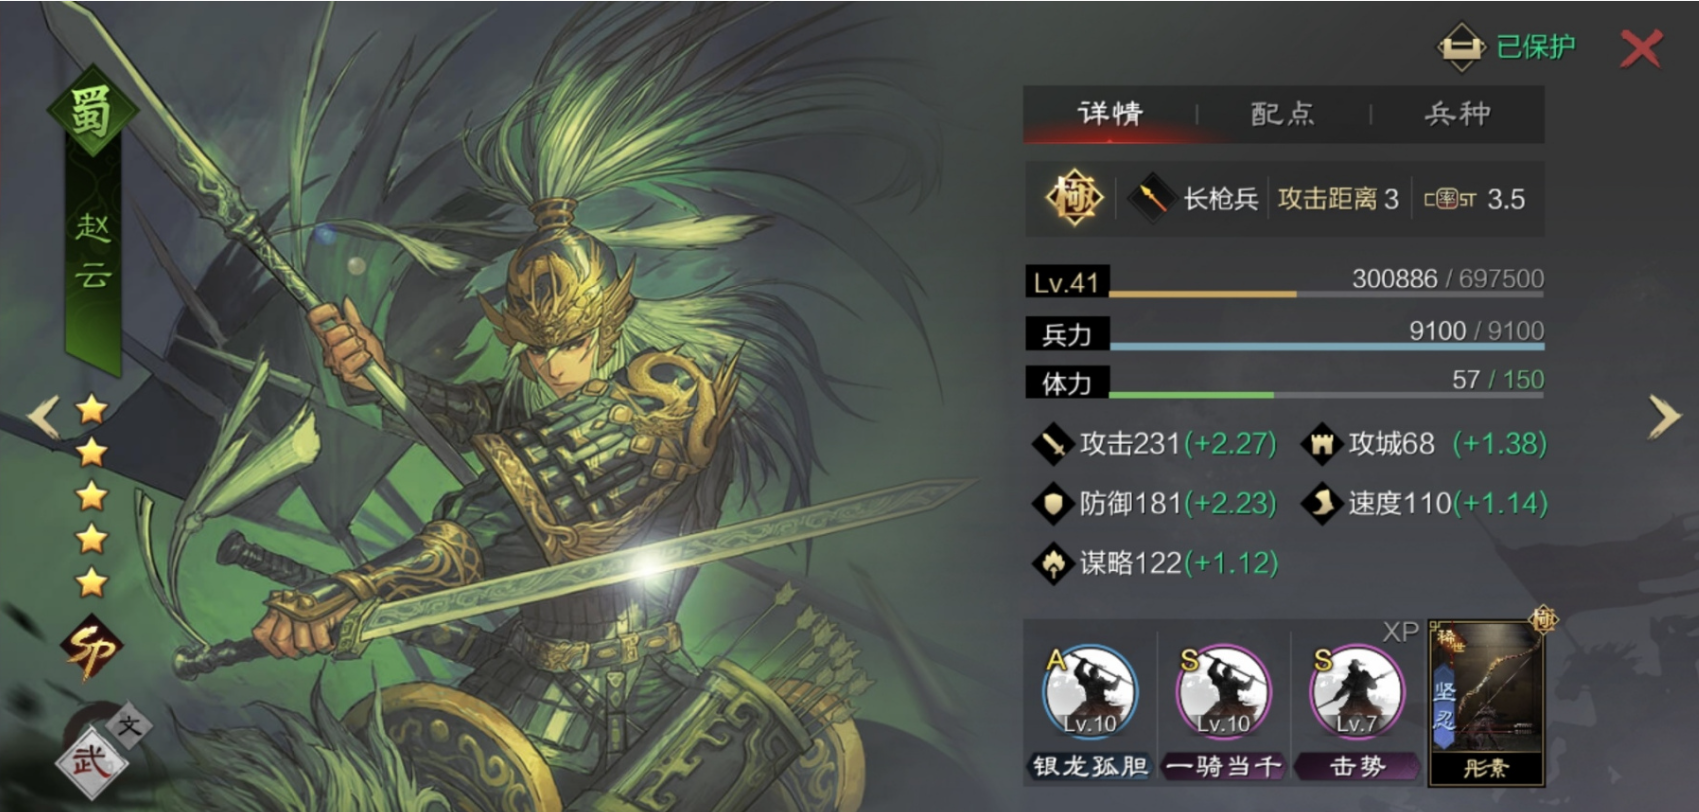1699x812 pixels.
Task: Click the 极 rarity badge
Action: pos(1074,197)
